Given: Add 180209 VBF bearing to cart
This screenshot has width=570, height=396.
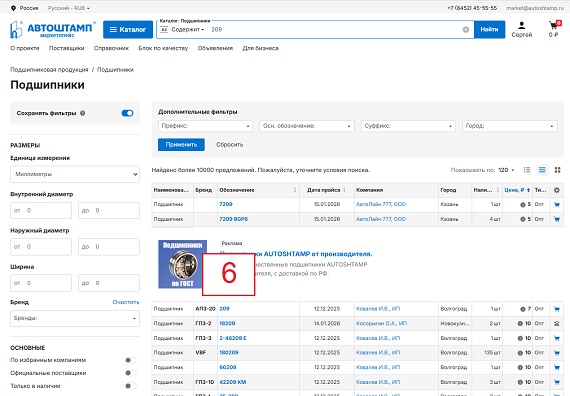Looking at the screenshot, I should [x=557, y=353].
